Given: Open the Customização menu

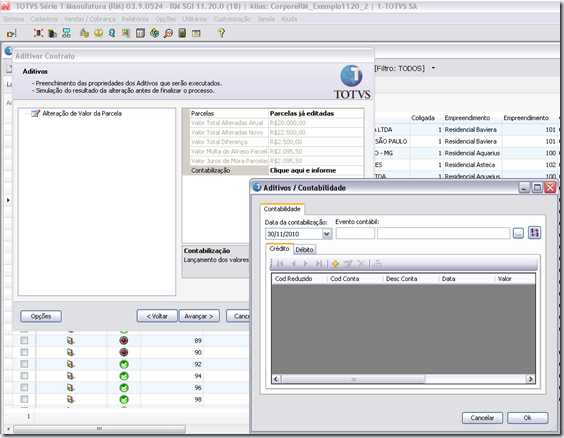Looking at the screenshot, I should point(232,19).
